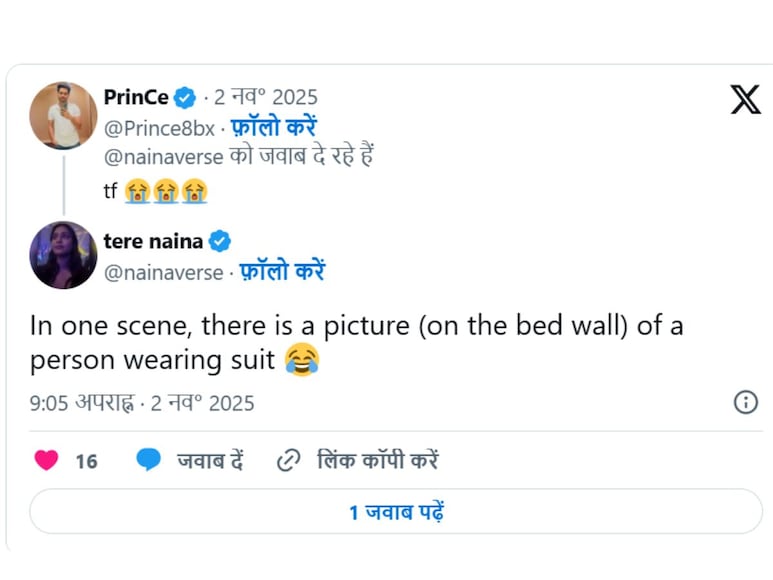Click PrinCe's blue verified badge
Screen dimensions: 773x580
tap(185, 98)
